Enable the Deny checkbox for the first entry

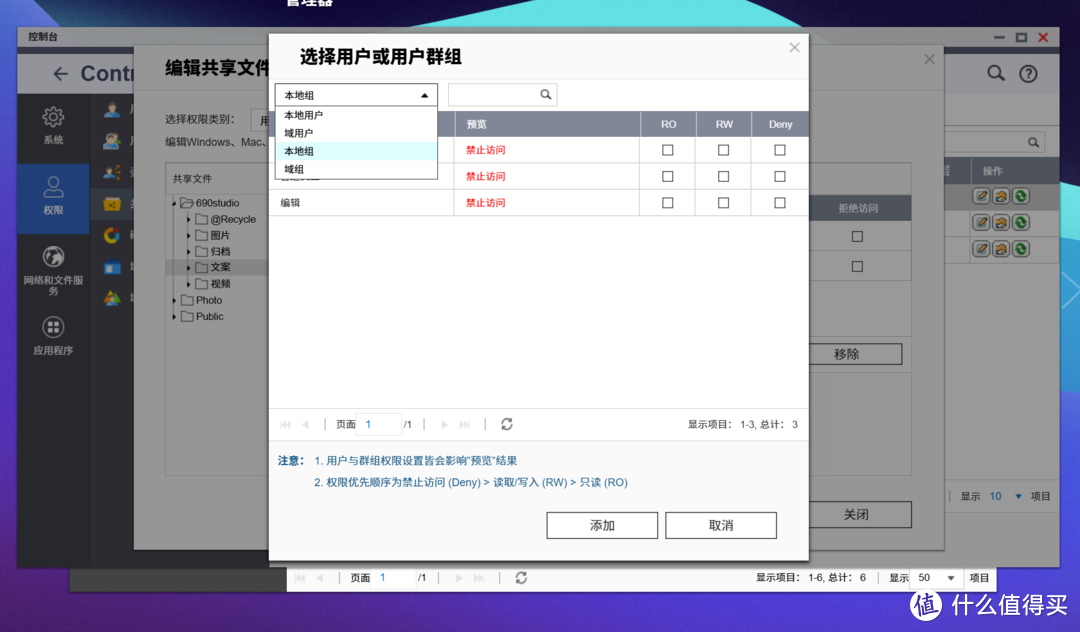[779, 150]
